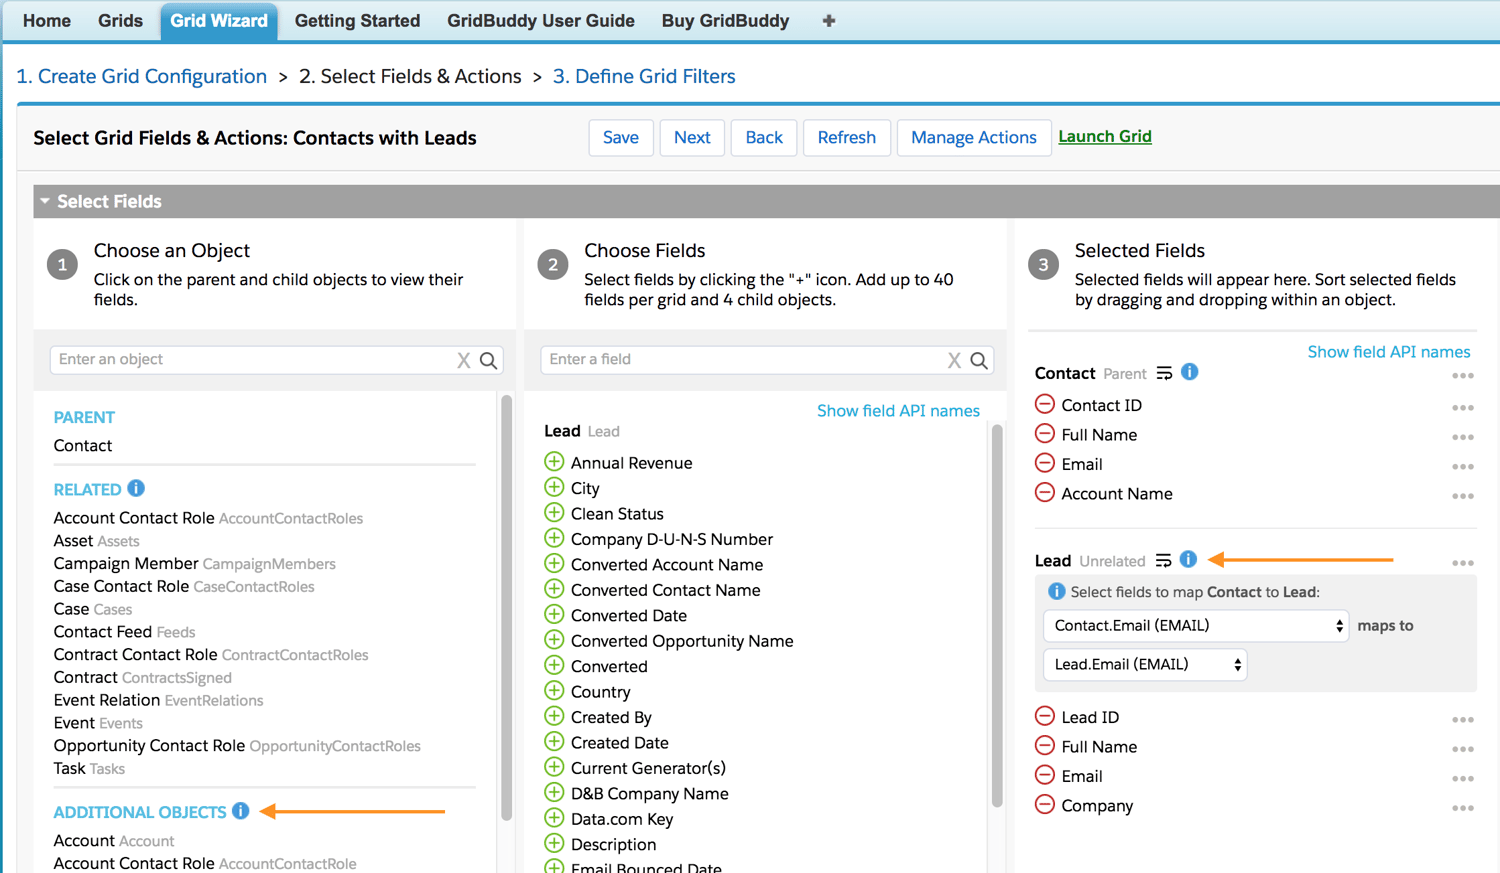Screen dimensions: 1500x873
Task: Open the Lead sort order icon
Action: tap(1163, 560)
